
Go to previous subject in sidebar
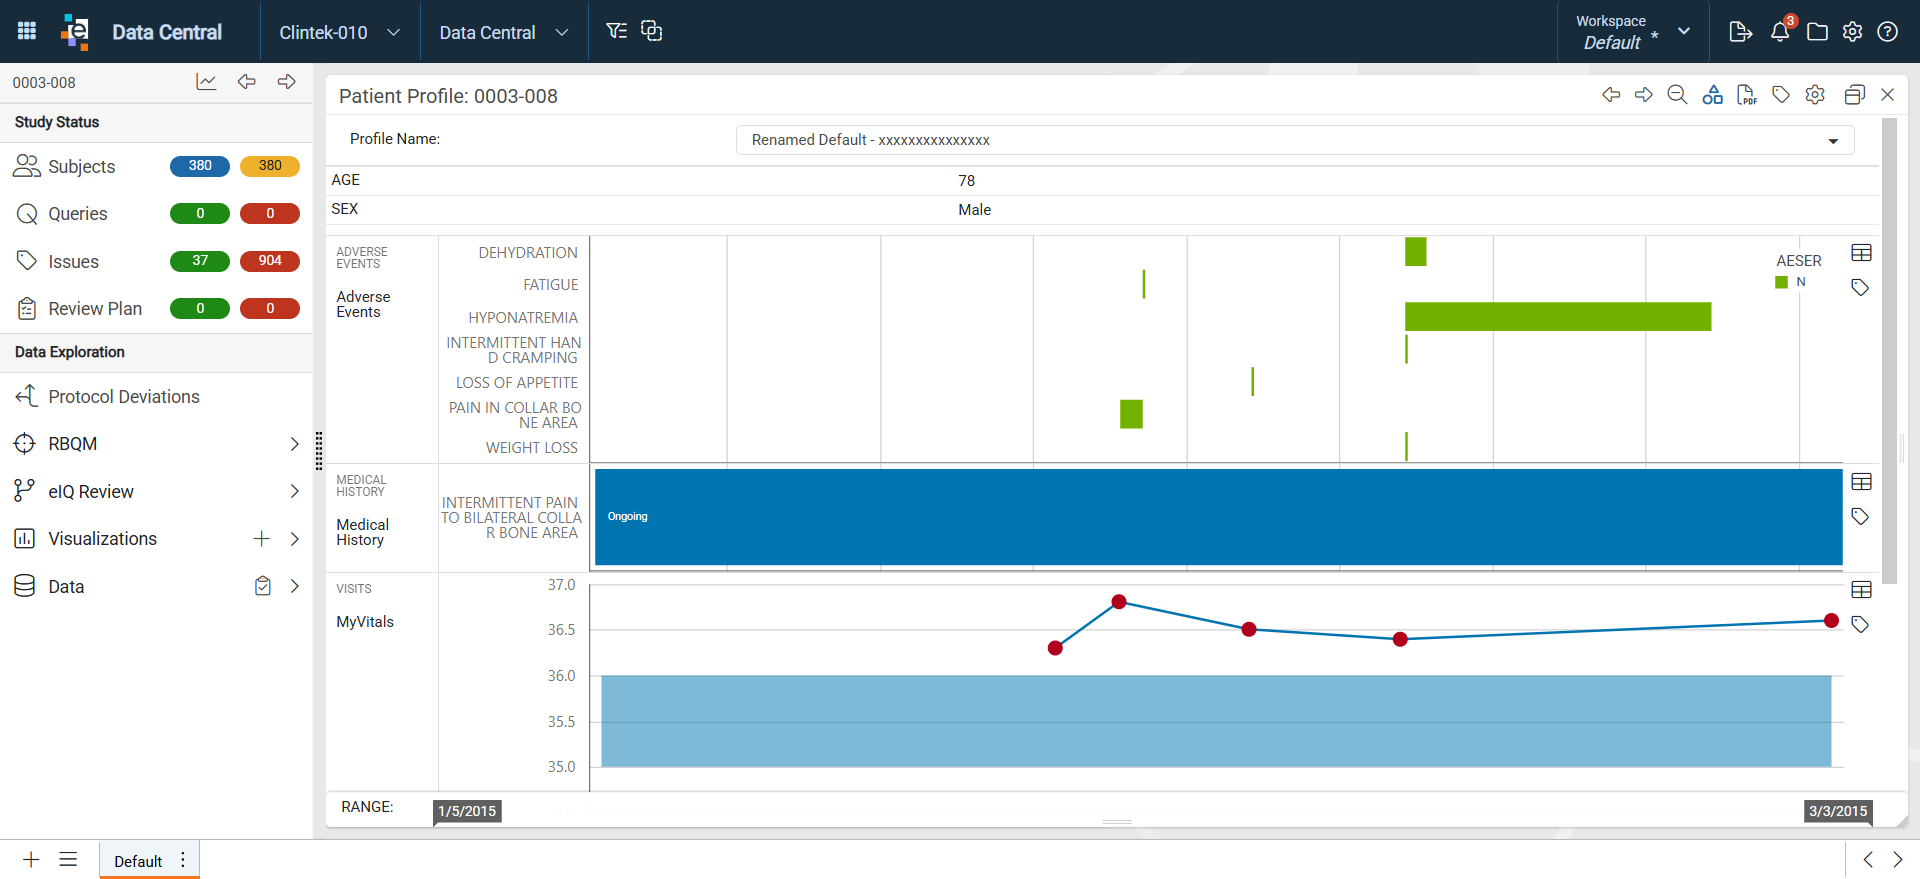click(x=247, y=82)
